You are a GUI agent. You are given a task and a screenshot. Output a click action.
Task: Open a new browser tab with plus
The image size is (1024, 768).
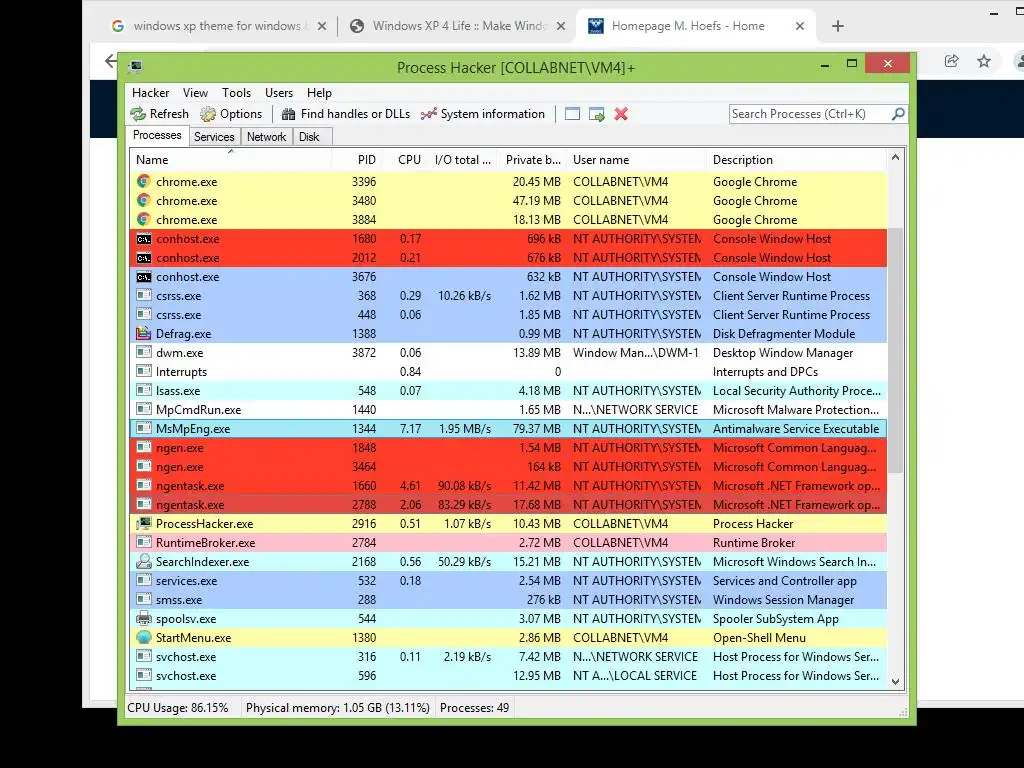pos(838,26)
